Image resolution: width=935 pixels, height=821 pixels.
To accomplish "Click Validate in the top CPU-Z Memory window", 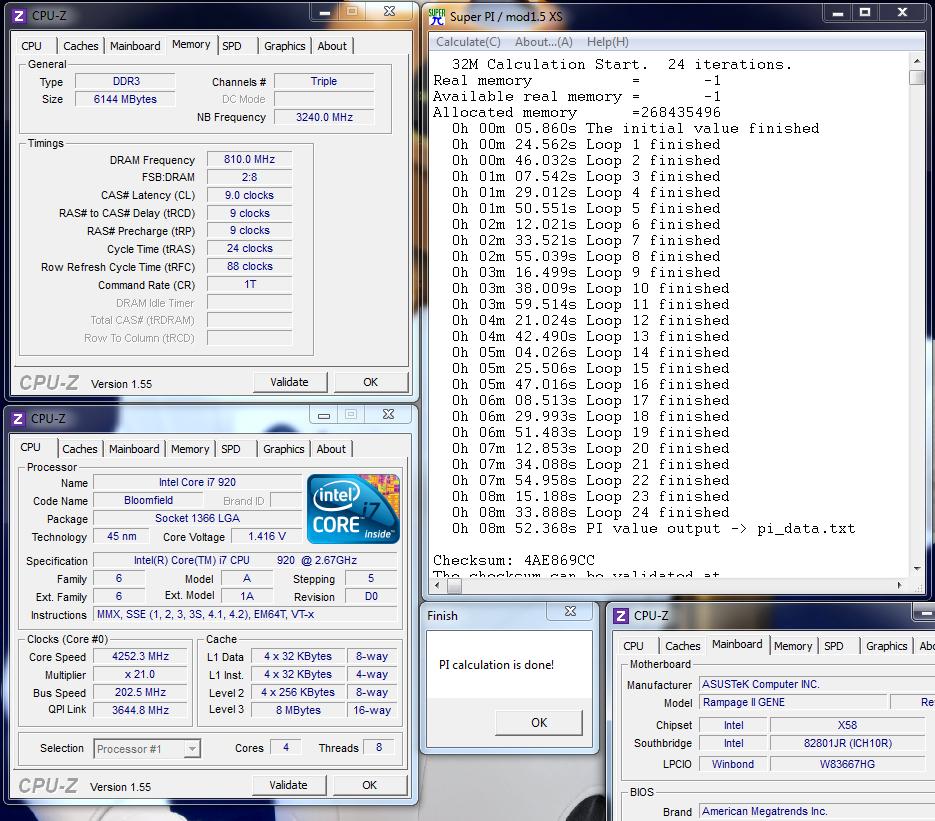I will [x=290, y=382].
